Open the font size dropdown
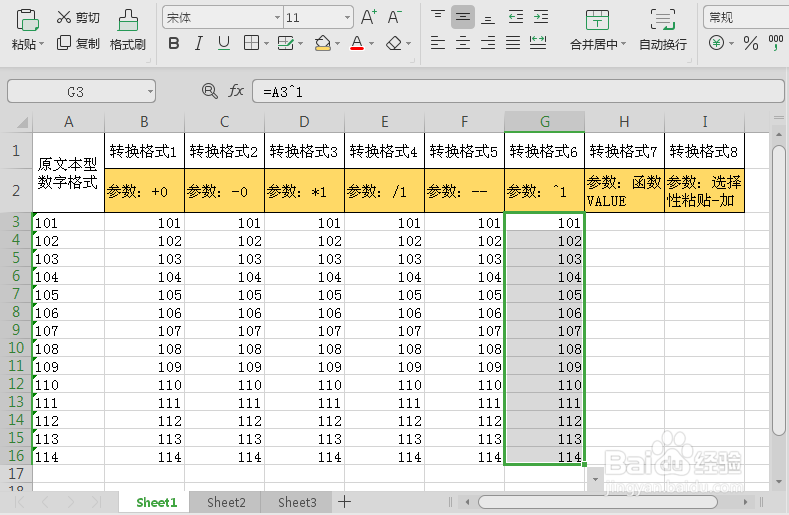Image resolution: width=789 pixels, height=515 pixels. click(347, 18)
